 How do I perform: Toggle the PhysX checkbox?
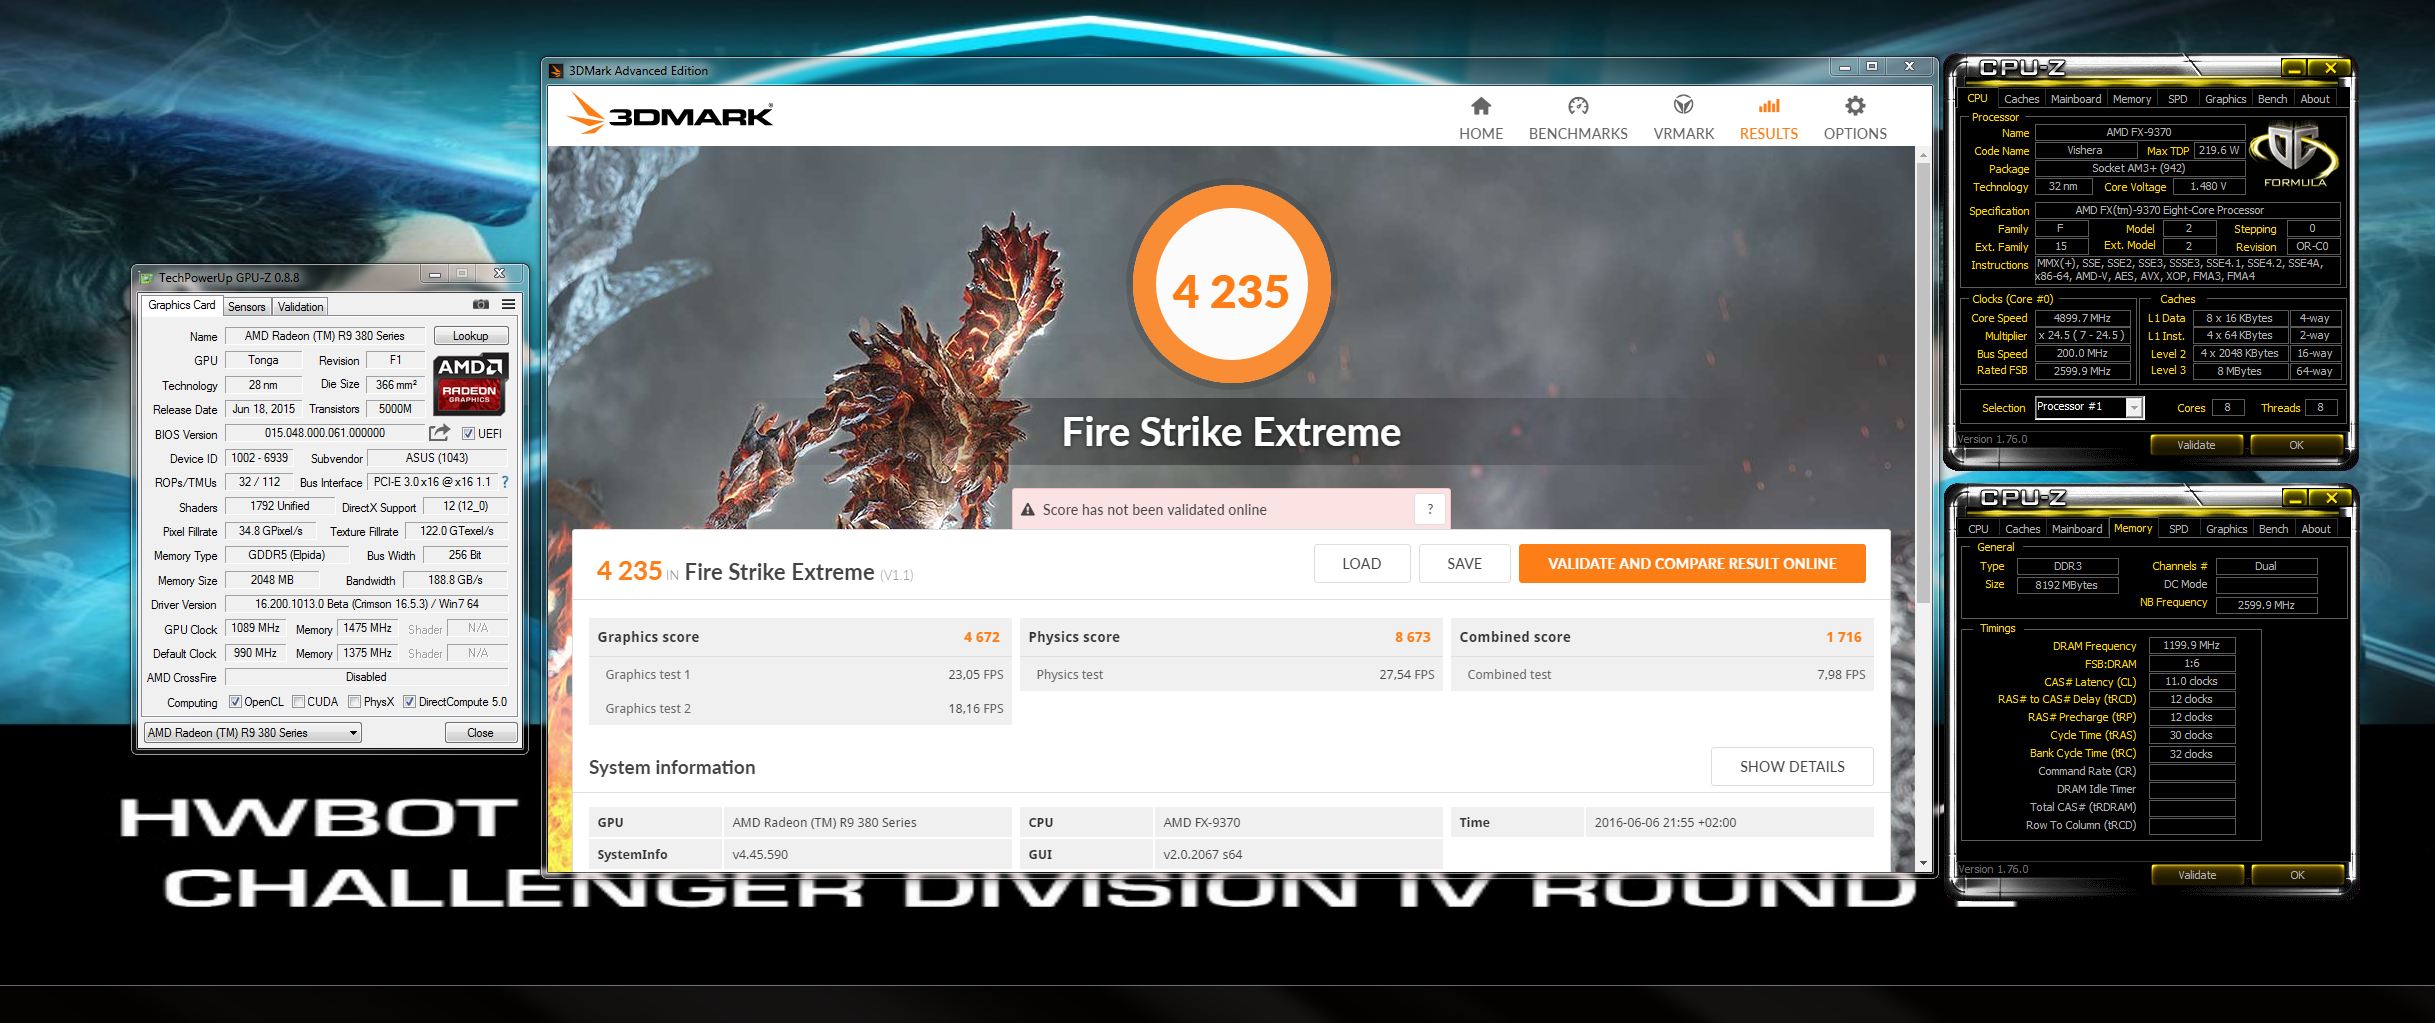[x=354, y=702]
